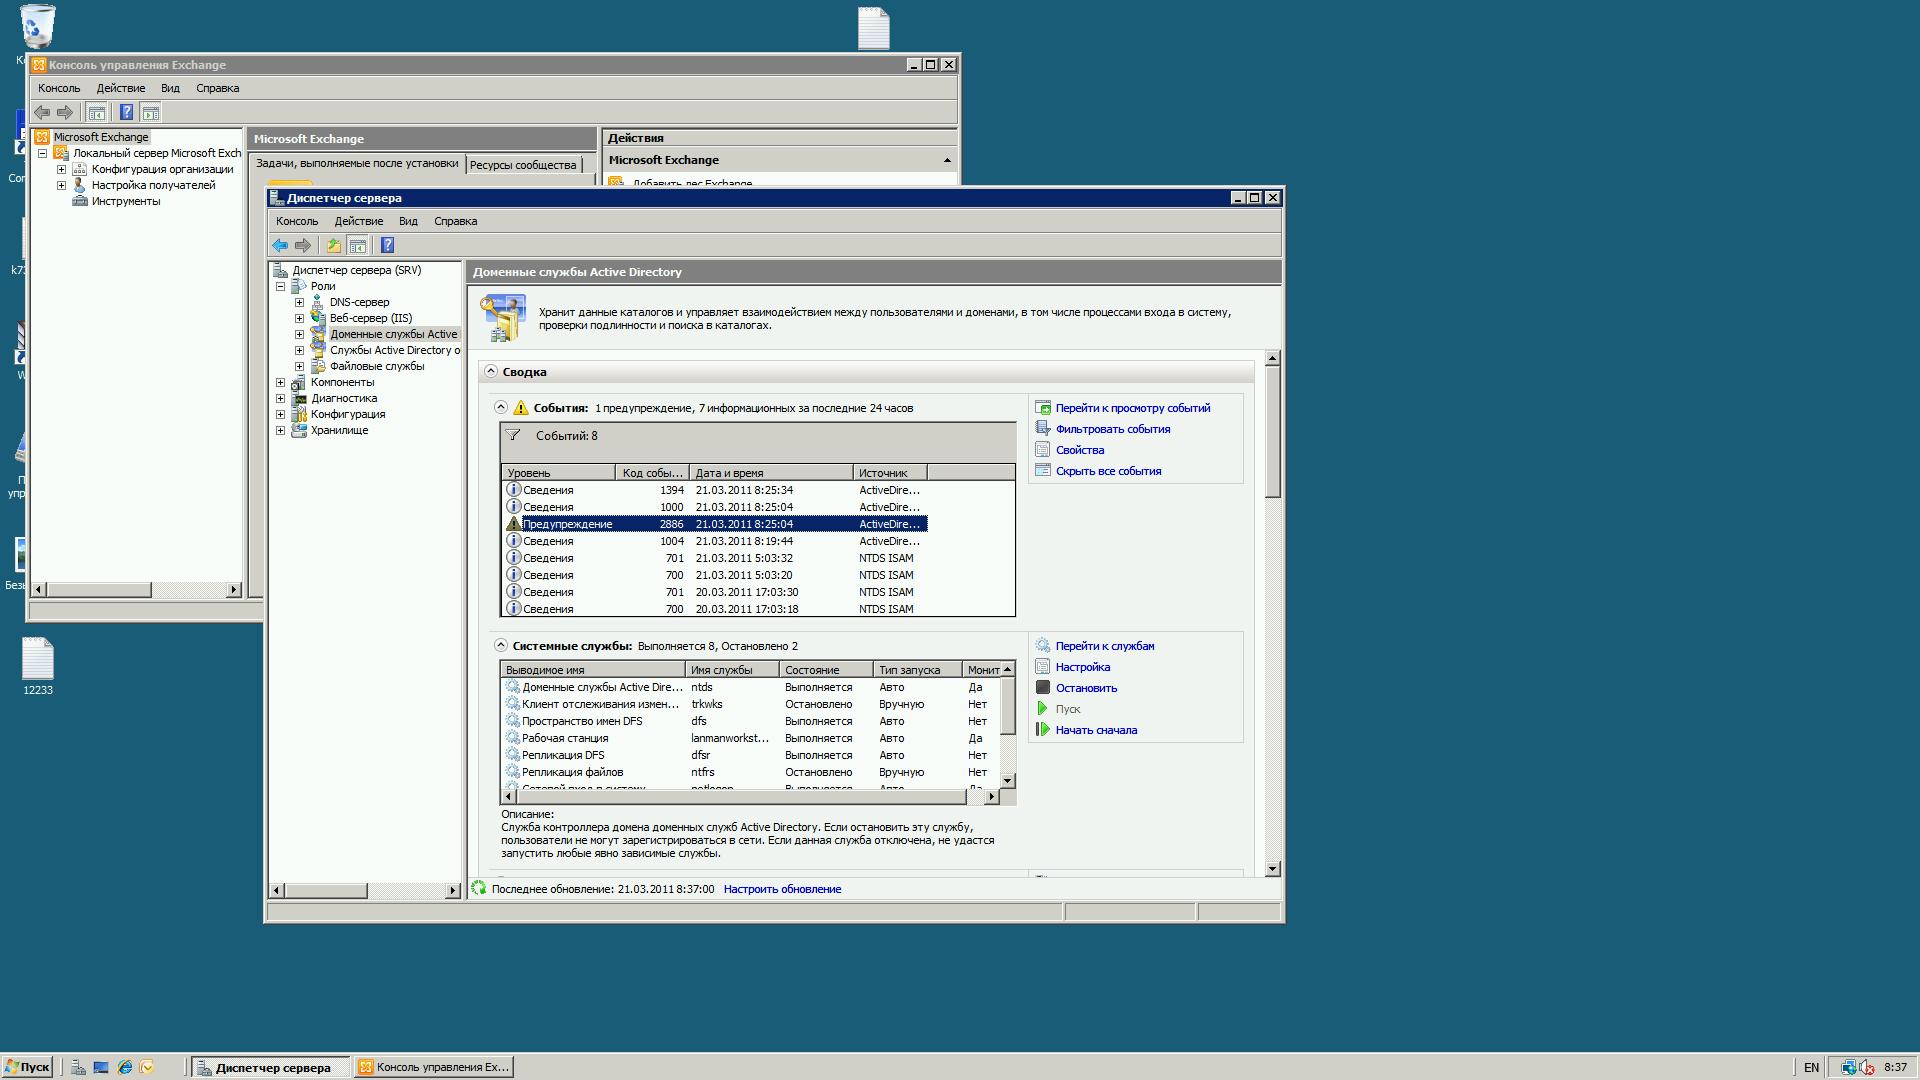
Task: Expand Конфигурация организации in Exchange tree
Action: click(61, 169)
